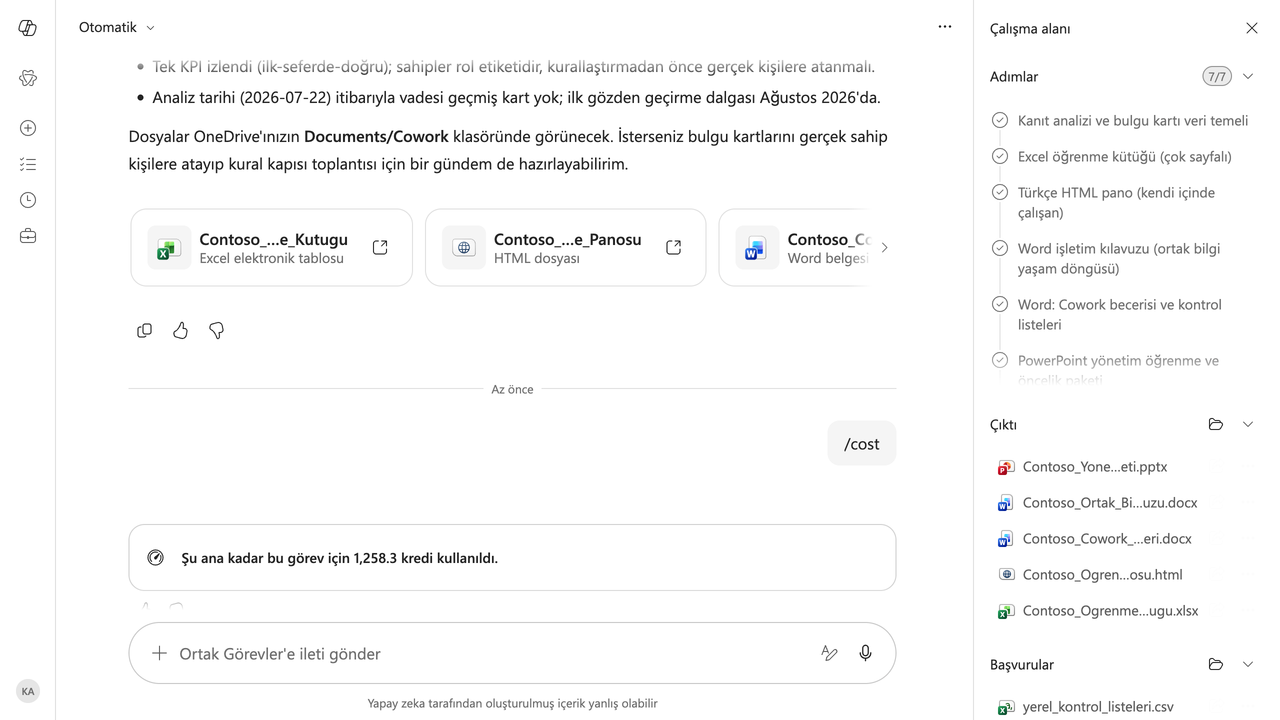The image size is (1280, 720).
Task: Open the more options ellipsis menu
Action: [945, 27]
